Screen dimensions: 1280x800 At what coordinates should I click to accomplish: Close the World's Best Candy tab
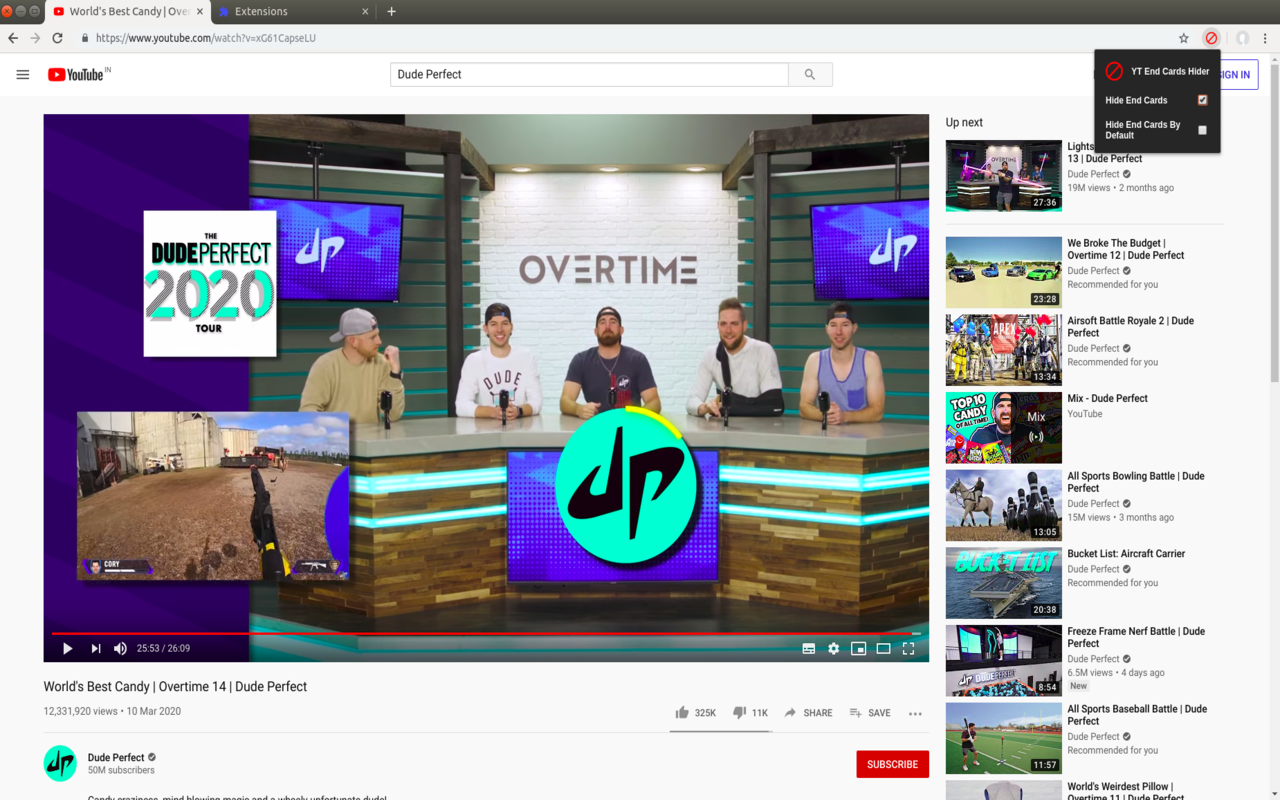click(x=200, y=12)
